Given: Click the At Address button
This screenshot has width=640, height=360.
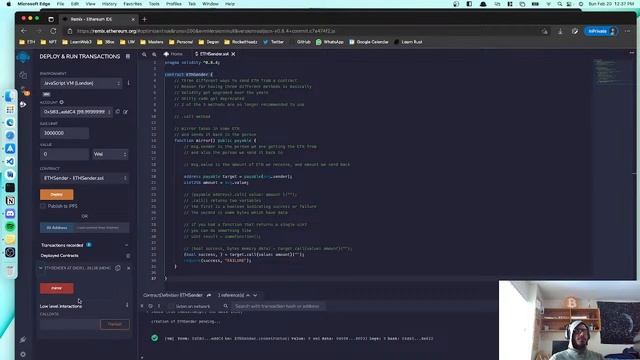Looking at the screenshot, I should click(x=57, y=228).
